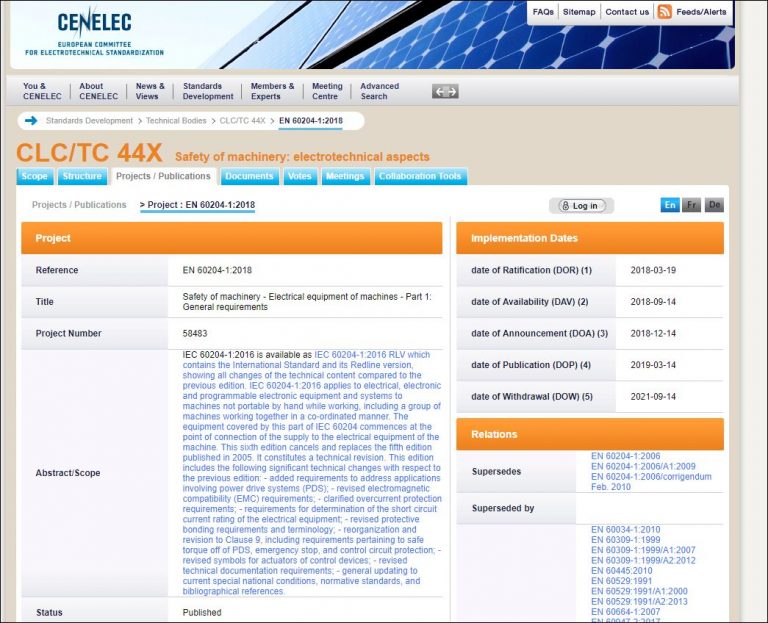Click the navigation expand arrows icon
This screenshot has width=768, height=623.
point(445,92)
